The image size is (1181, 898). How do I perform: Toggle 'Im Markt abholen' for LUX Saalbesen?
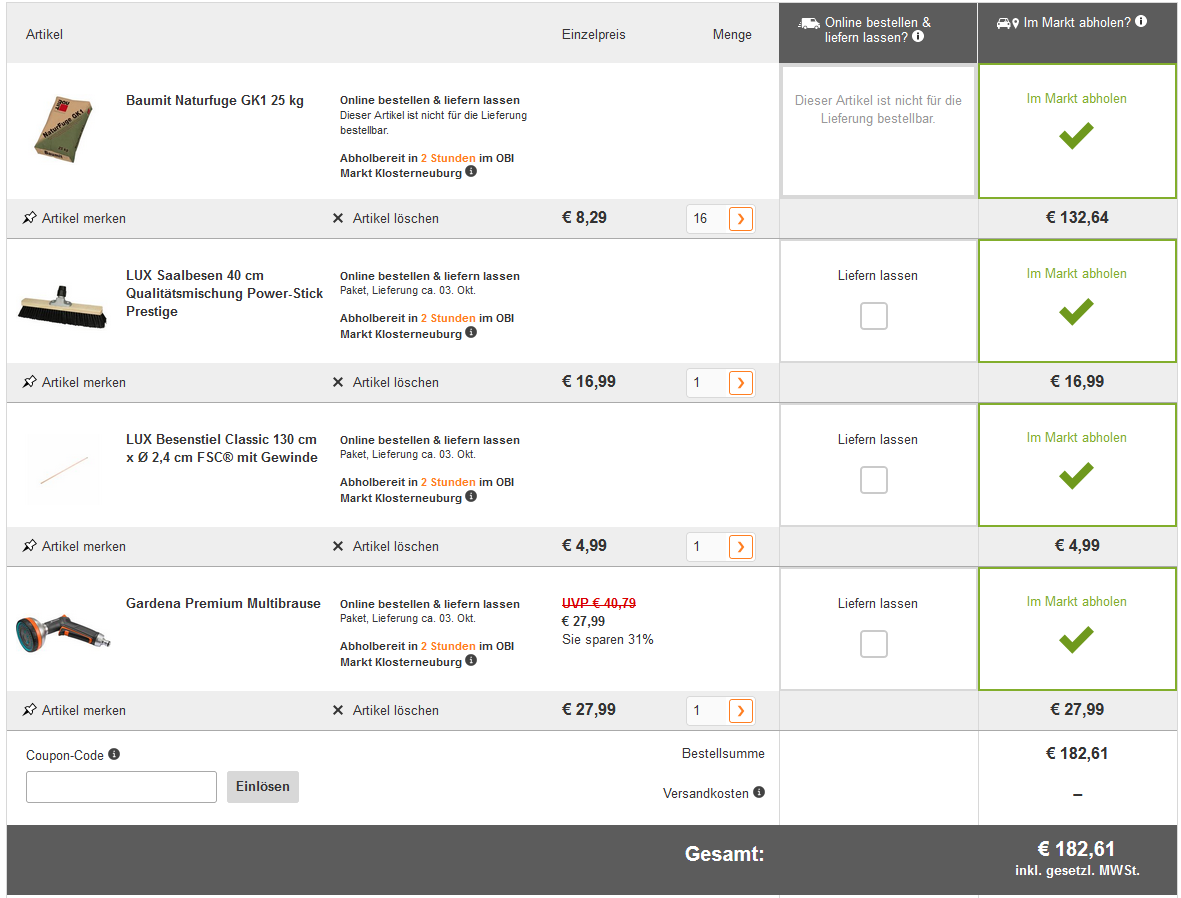[x=1077, y=301]
